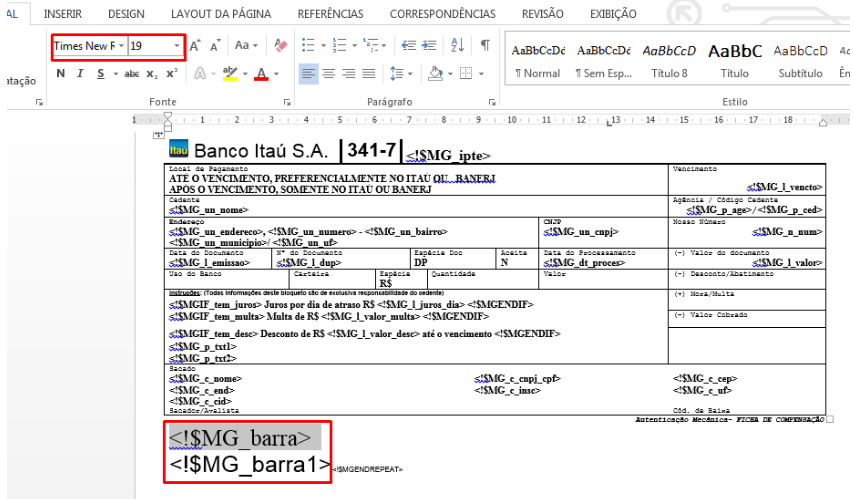Align text left
Image resolution: width=853 pixels, height=499 pixels.
coord(308,73)
